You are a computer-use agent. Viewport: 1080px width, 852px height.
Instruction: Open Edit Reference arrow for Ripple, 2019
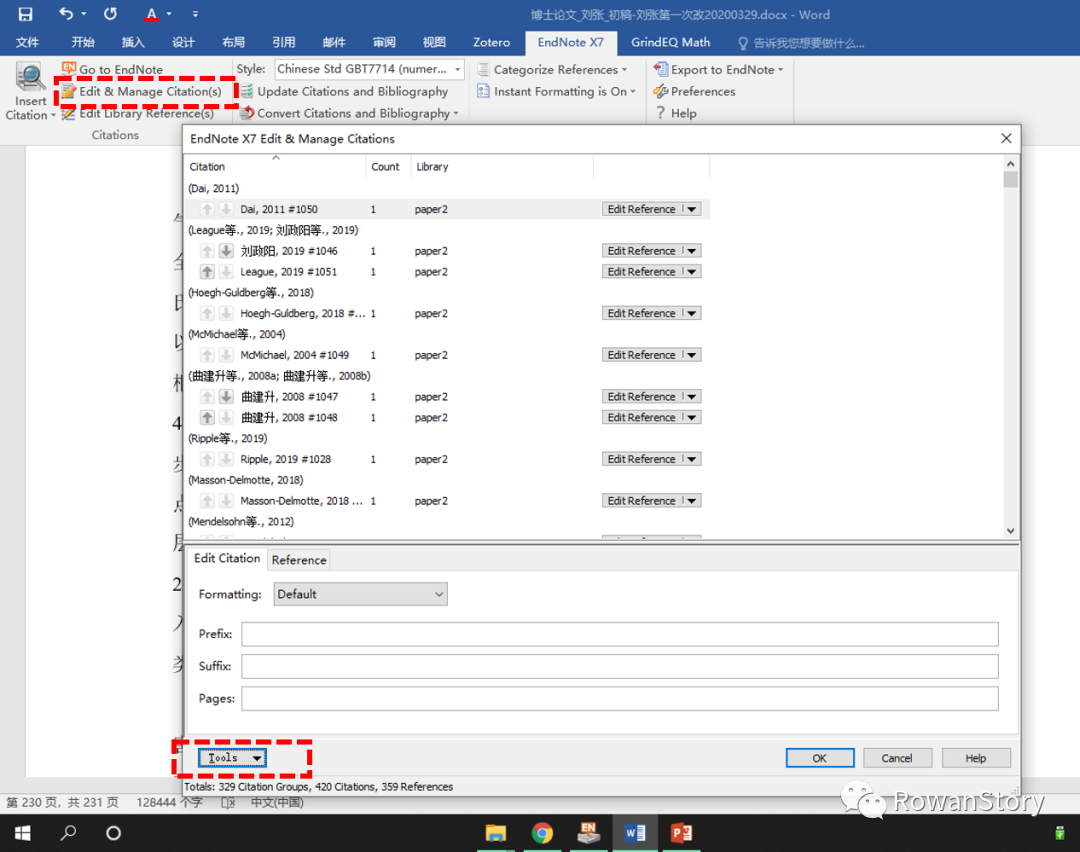click(x=692, y=459)
